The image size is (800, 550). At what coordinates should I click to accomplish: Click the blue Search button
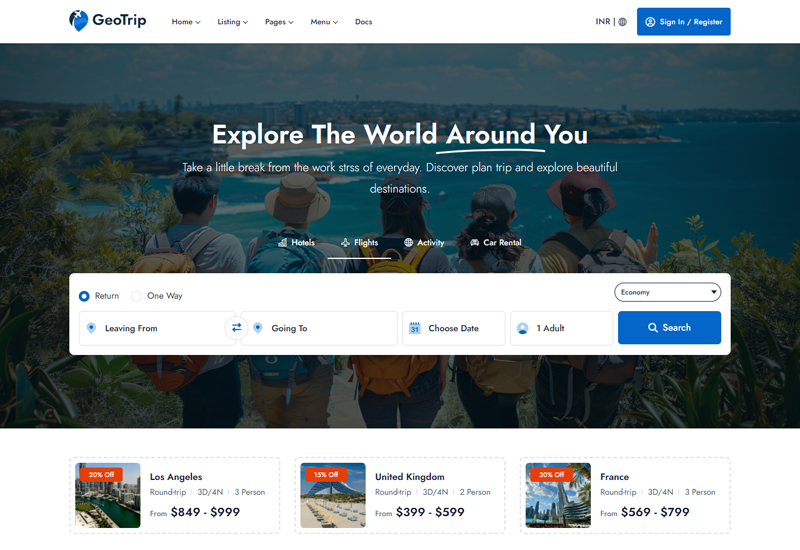pyautogui.click(x=669, y=328)
